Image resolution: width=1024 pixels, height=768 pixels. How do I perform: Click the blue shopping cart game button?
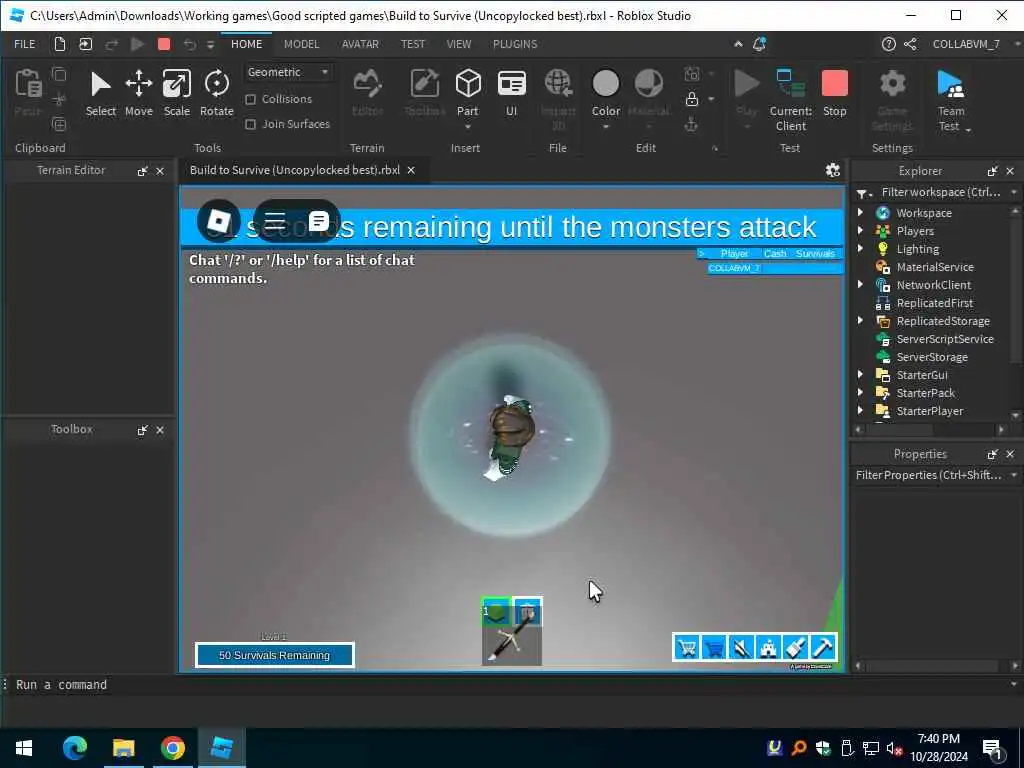(714, 647)
